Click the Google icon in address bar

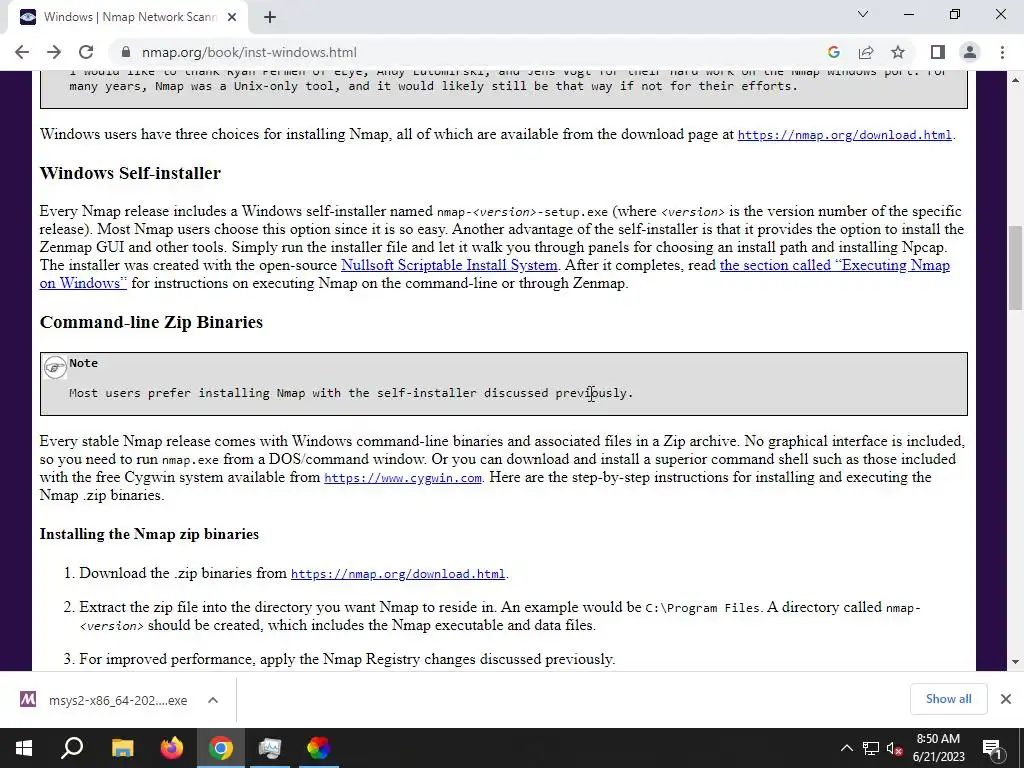pyautogui.click(x=833, y=52)
